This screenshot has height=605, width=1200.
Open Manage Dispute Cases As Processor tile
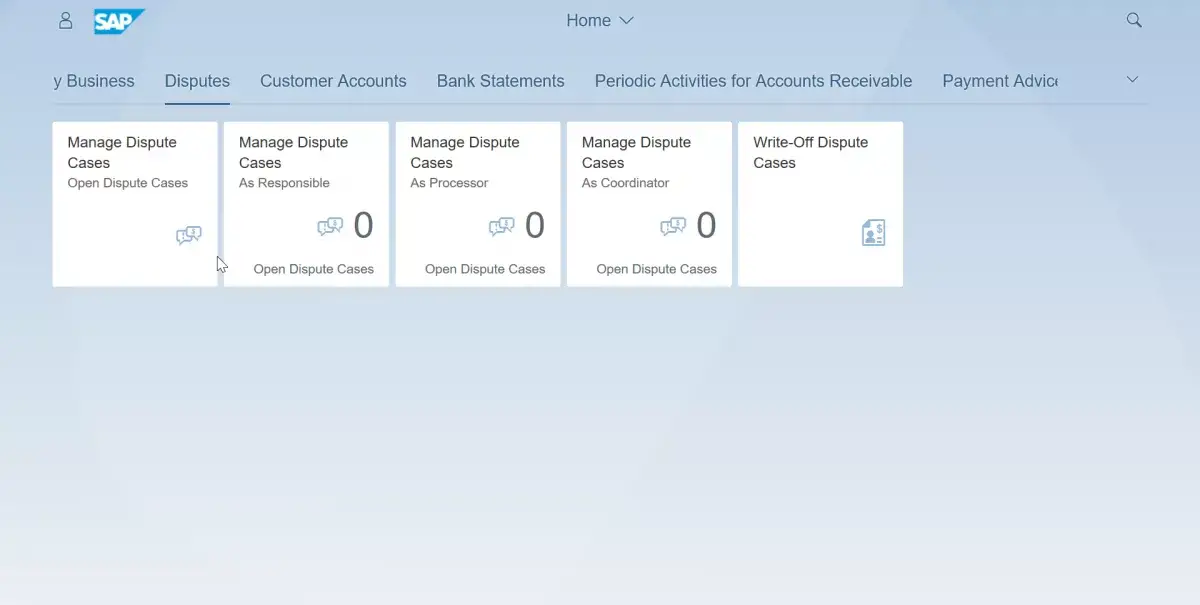[478, 204]
